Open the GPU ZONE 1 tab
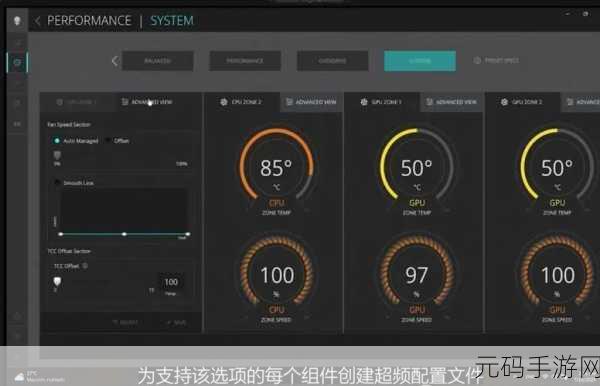 pos(382,102)
